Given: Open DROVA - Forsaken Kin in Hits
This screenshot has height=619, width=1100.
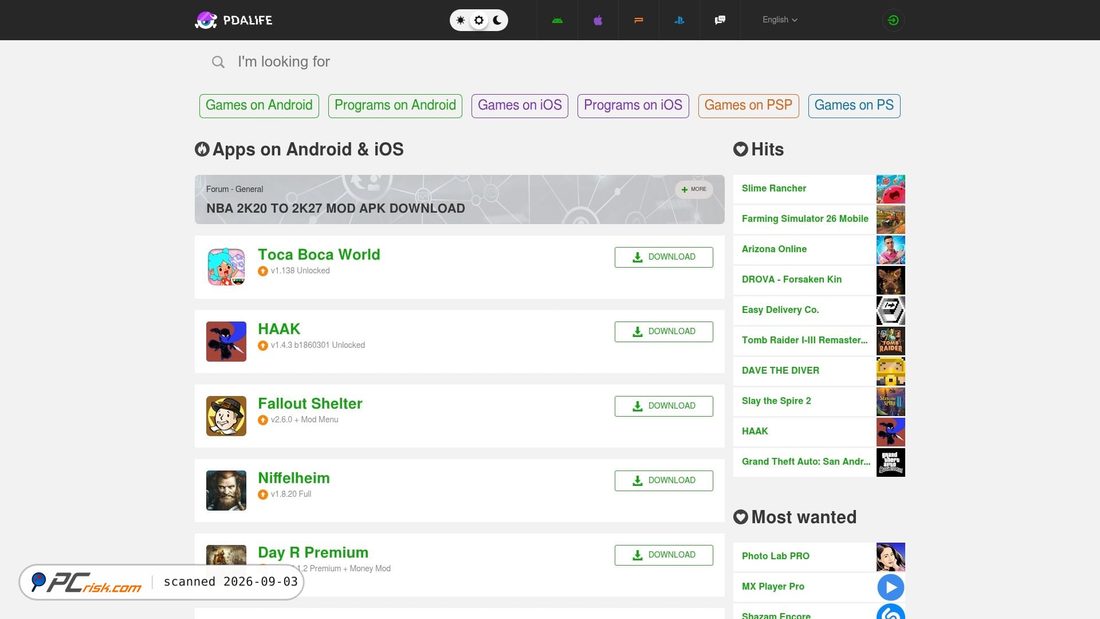Looking at the screenshot, I should [791, 279].
